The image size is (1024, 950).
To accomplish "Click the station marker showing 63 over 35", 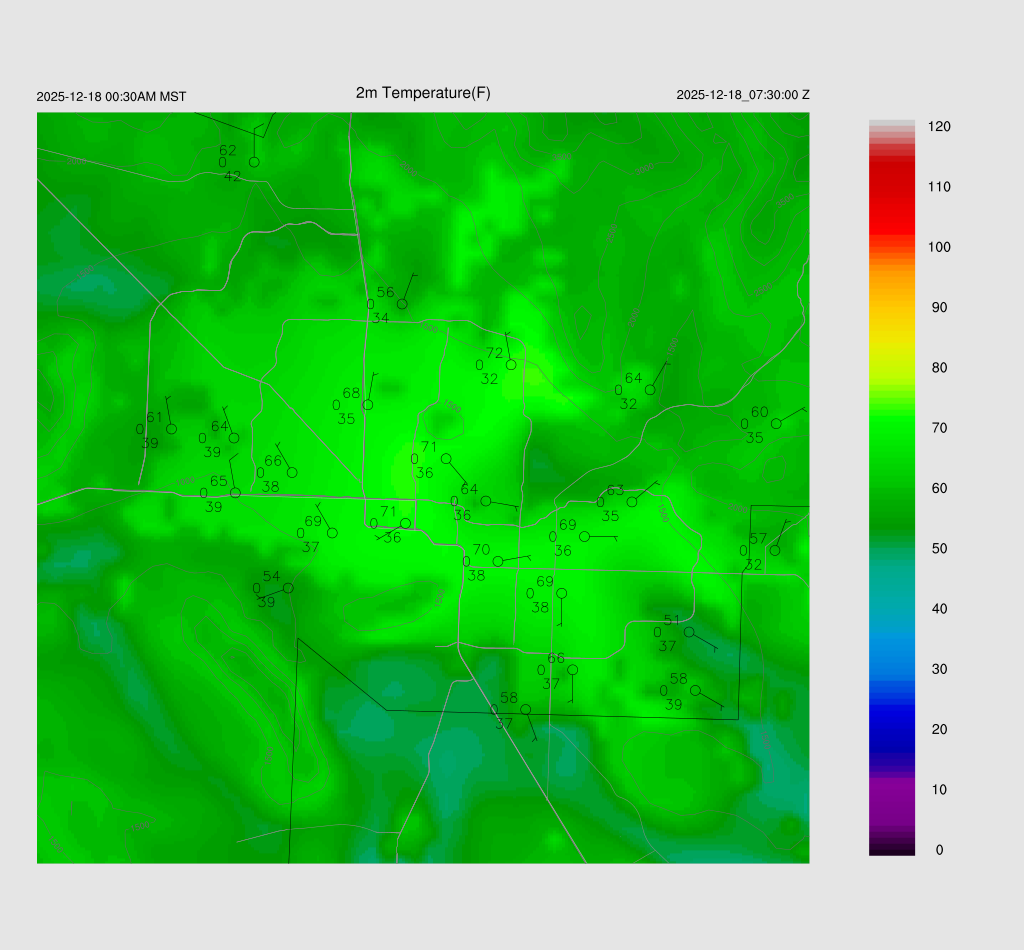I will click(632, 502).
